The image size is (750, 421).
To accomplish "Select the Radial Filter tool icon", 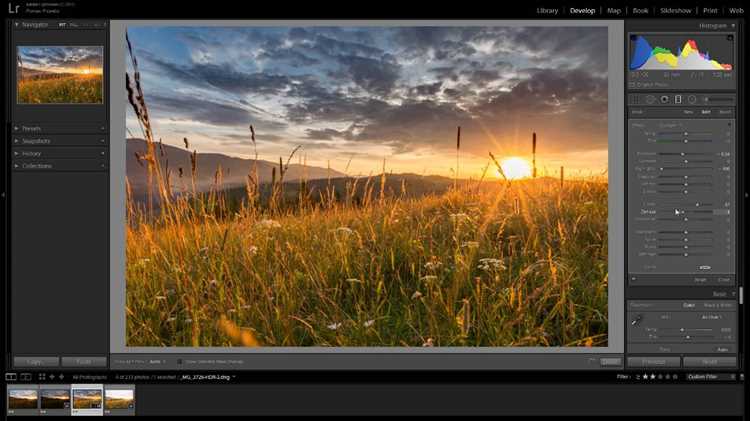I will (692, 100).
